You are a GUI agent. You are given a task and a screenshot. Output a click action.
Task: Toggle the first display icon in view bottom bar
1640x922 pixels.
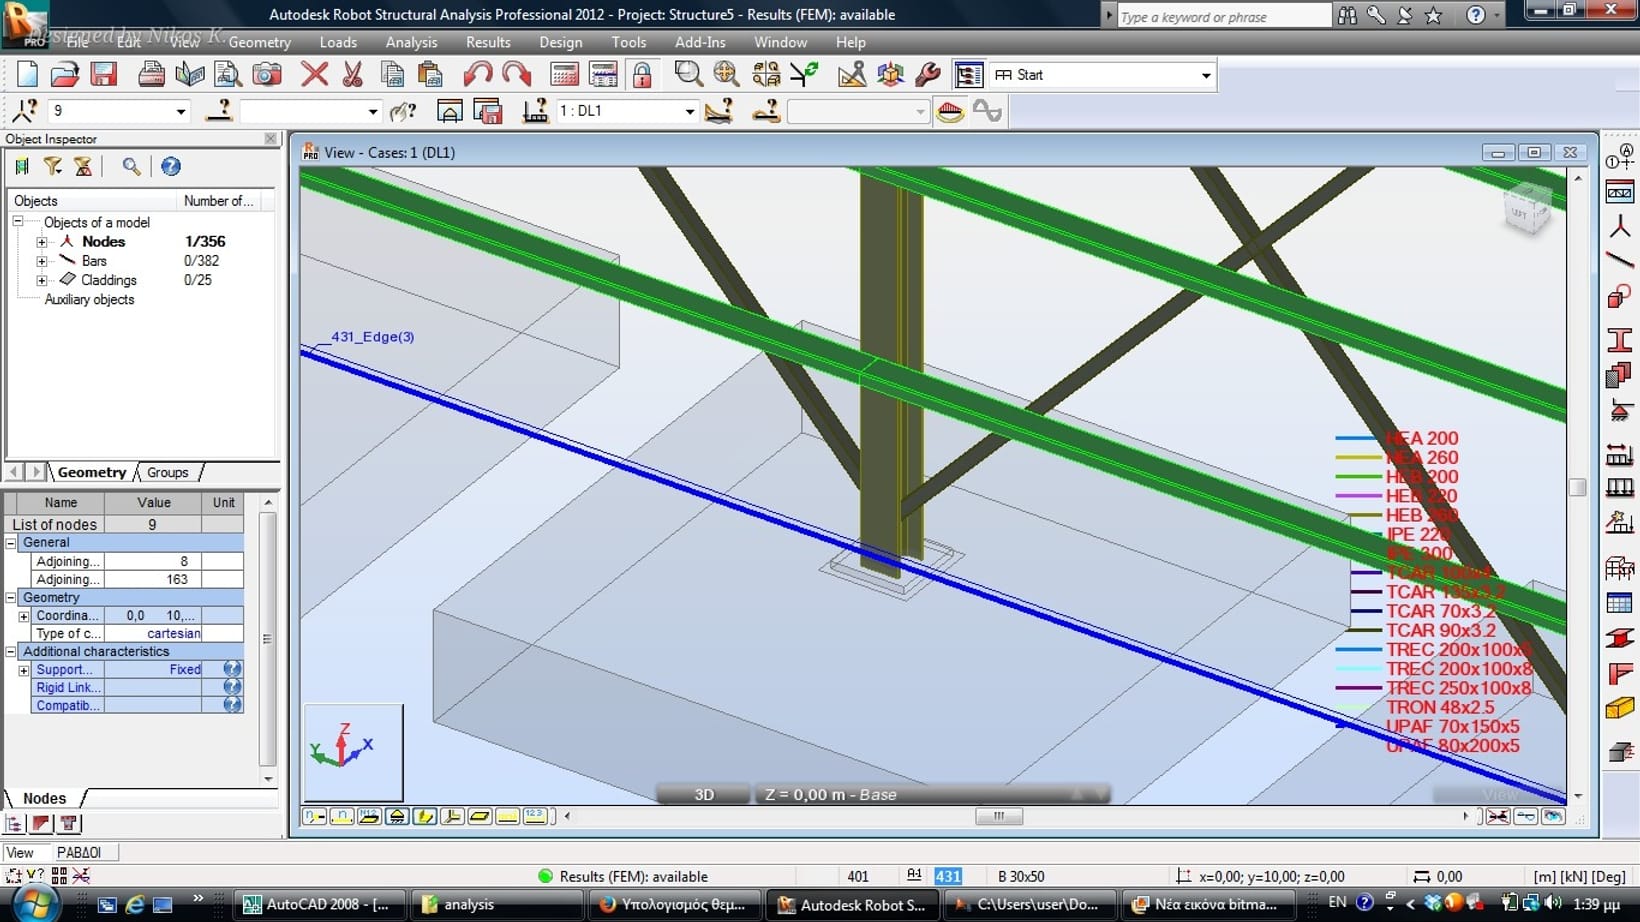(314, 817)
